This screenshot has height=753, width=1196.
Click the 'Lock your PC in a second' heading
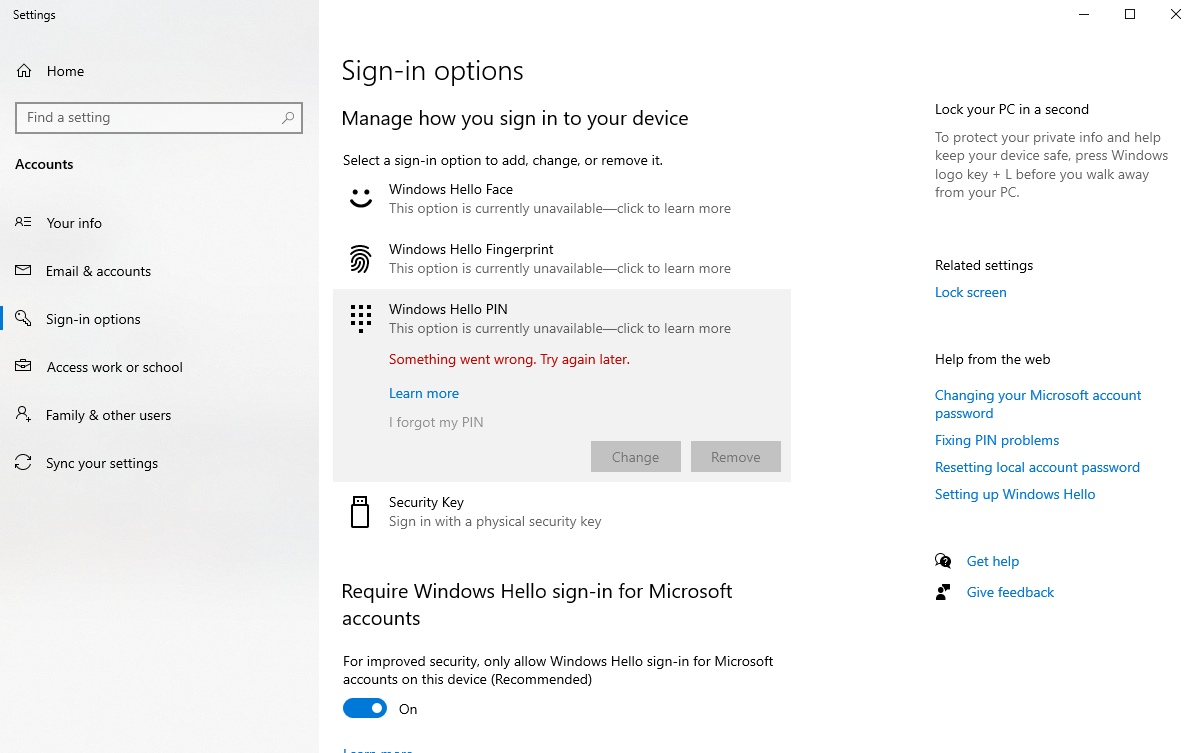click(1011, 109)
